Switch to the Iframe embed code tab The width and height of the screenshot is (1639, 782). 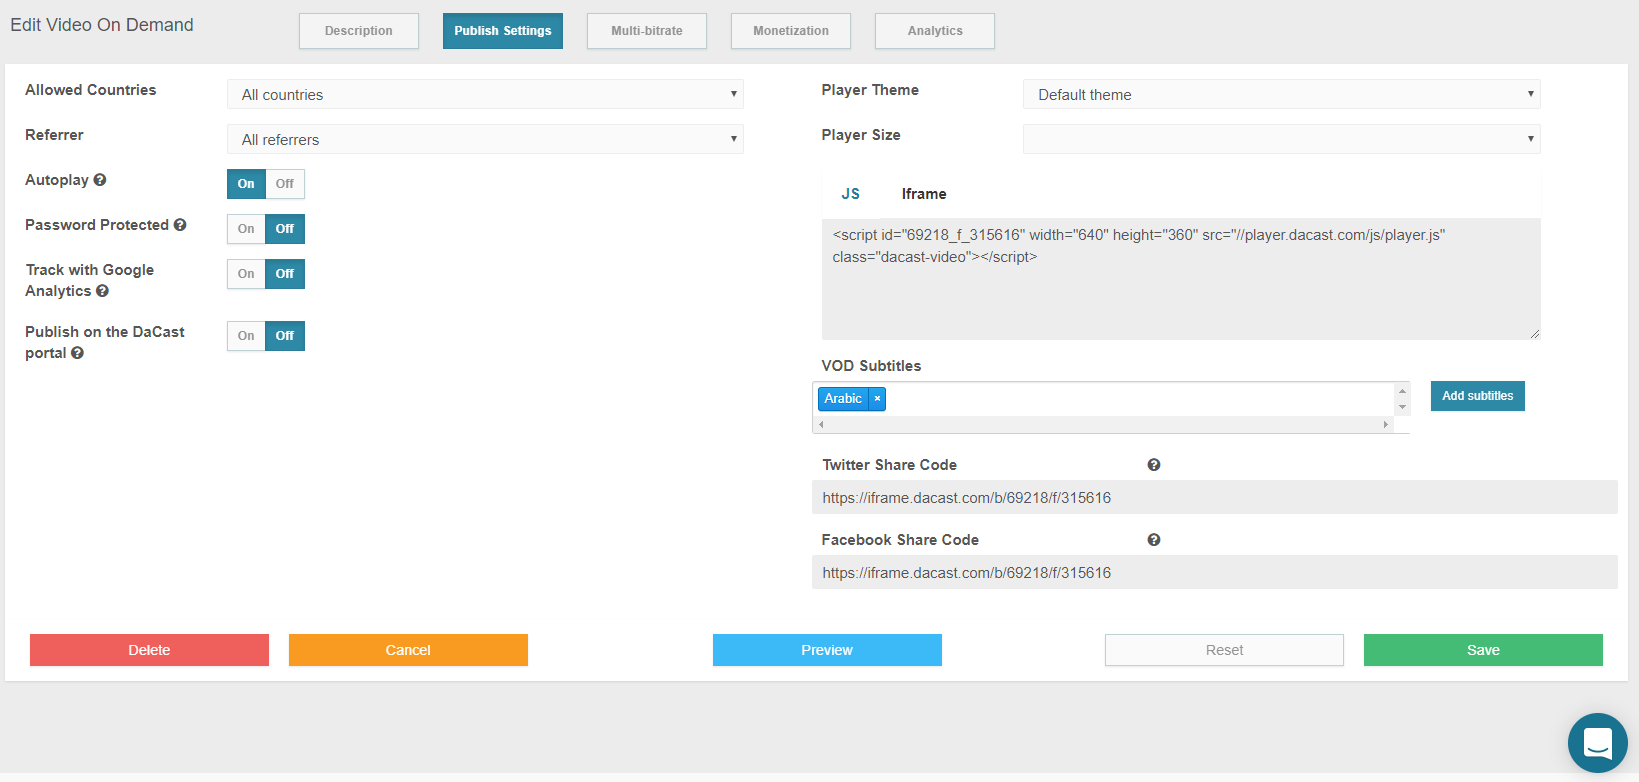924,194
